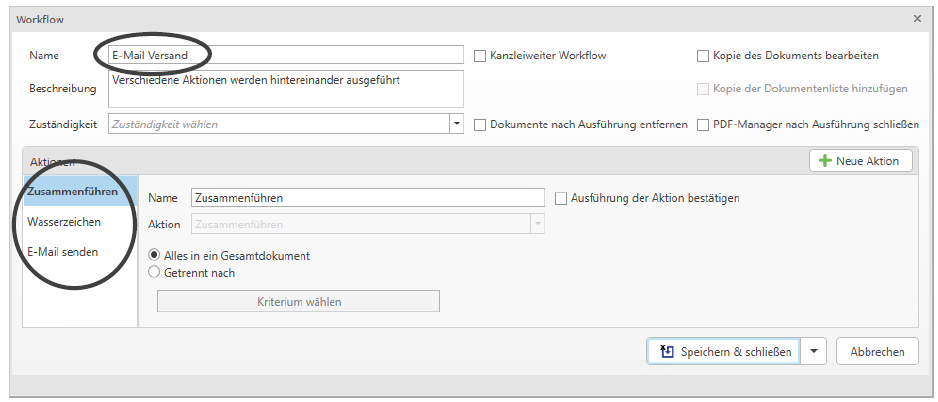This screenshot has width=938, height=402.
Task: Close the Workflow dialog with X
Action: point(917,18)
